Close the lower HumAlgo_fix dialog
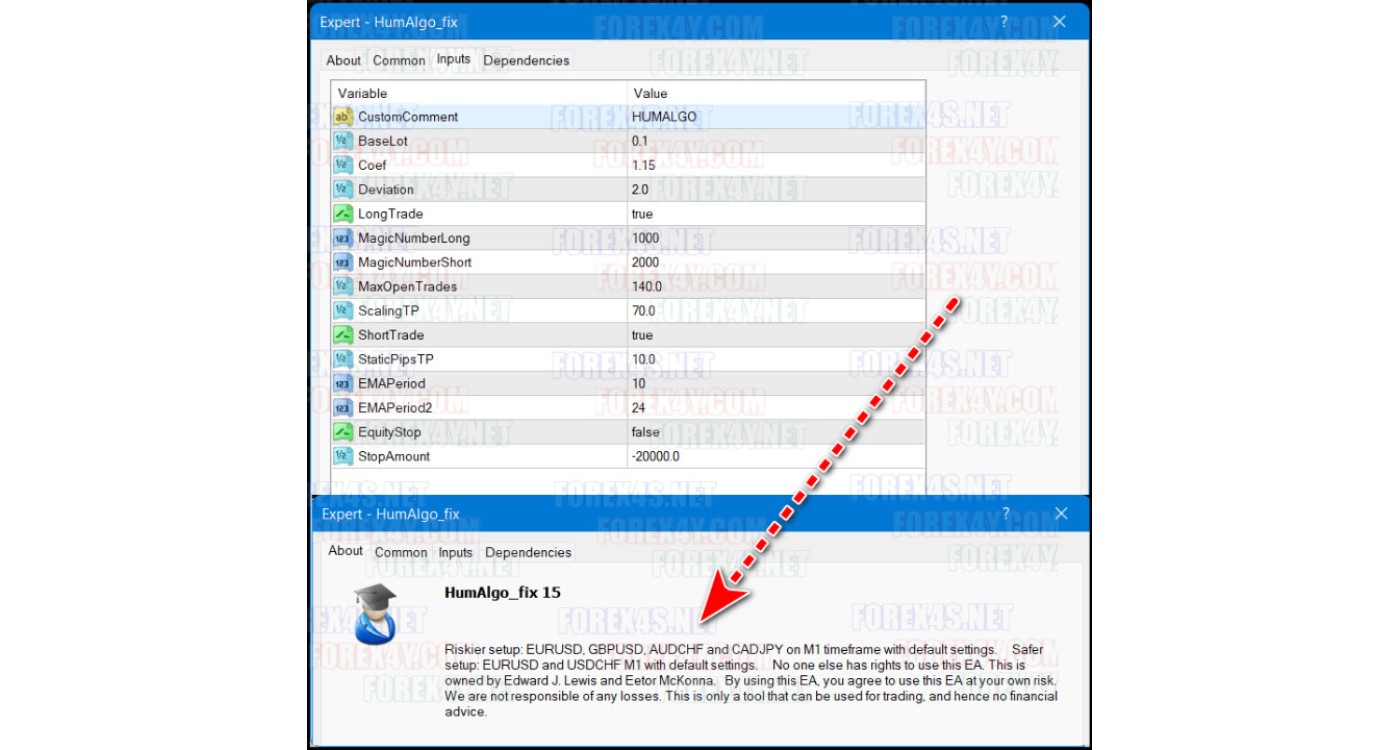The width and height of the screenshot is (1400, 750). (x=1061, y=513)
